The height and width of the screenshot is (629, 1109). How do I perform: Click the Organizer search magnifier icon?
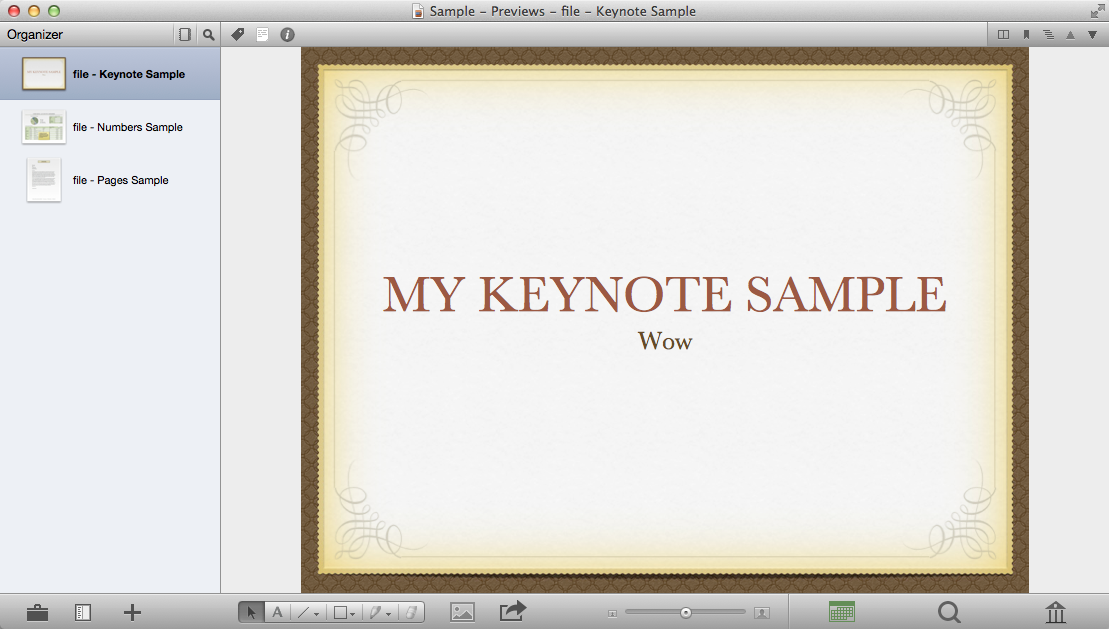coord(209,34)
